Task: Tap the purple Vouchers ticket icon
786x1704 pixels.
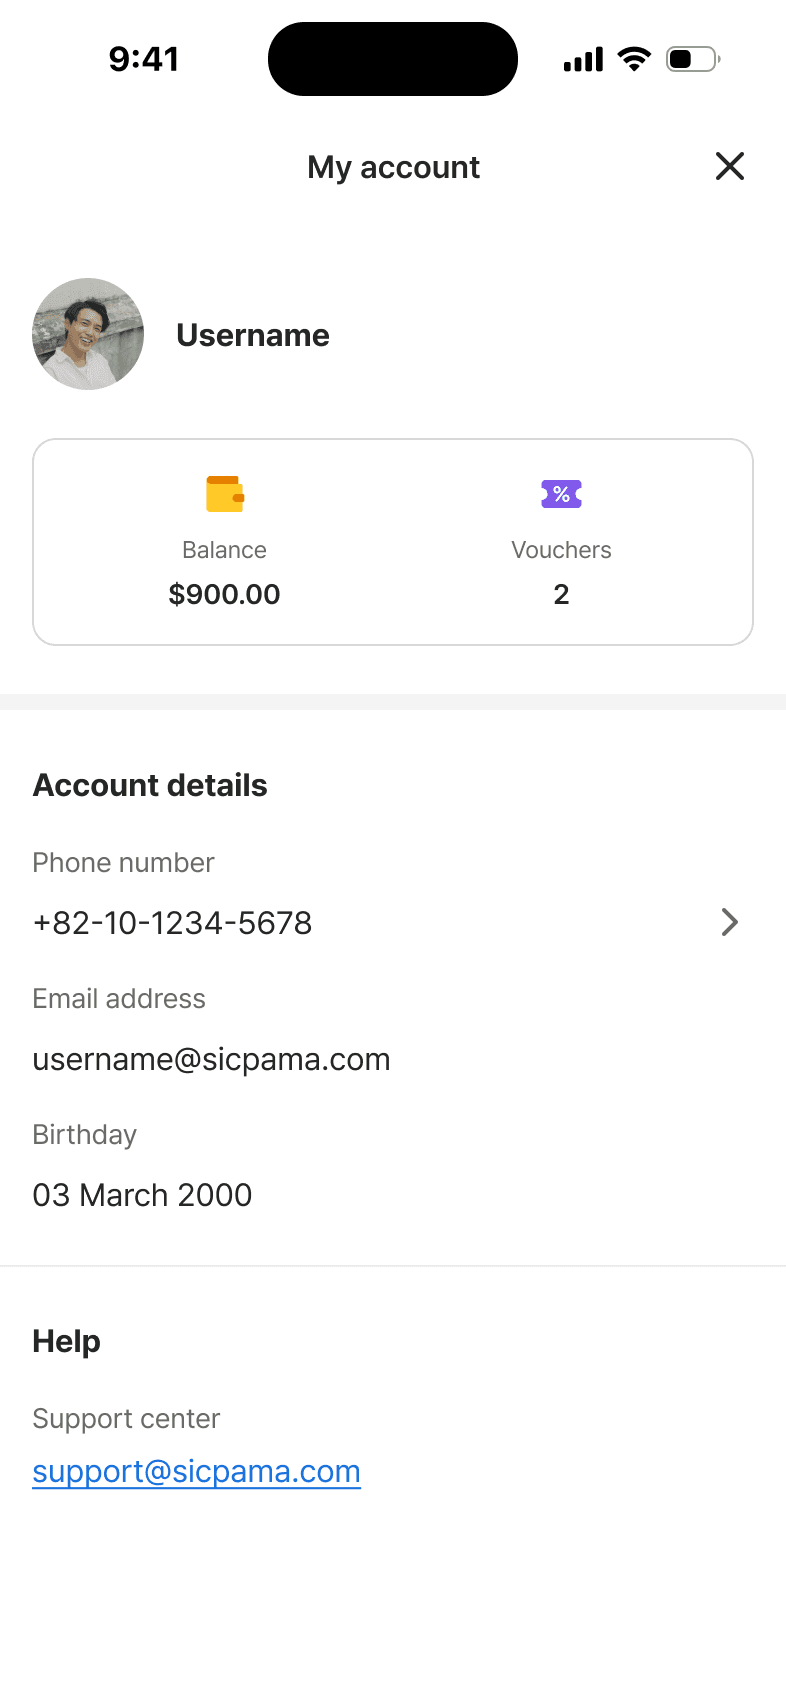Action: click(561, 494)
